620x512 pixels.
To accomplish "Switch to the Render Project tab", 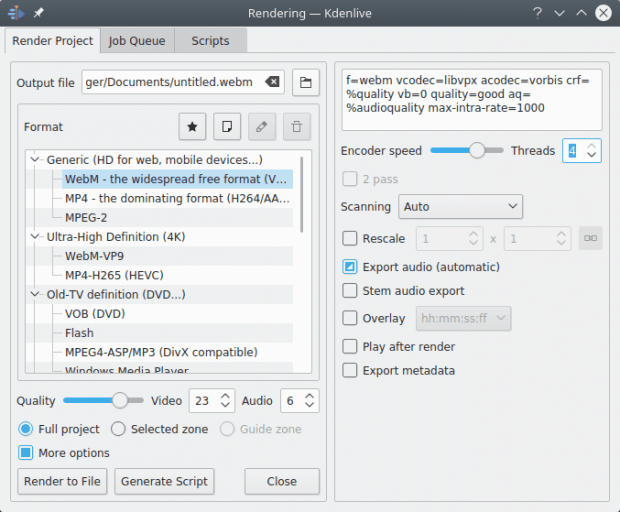I will click(x=53, y=40).
